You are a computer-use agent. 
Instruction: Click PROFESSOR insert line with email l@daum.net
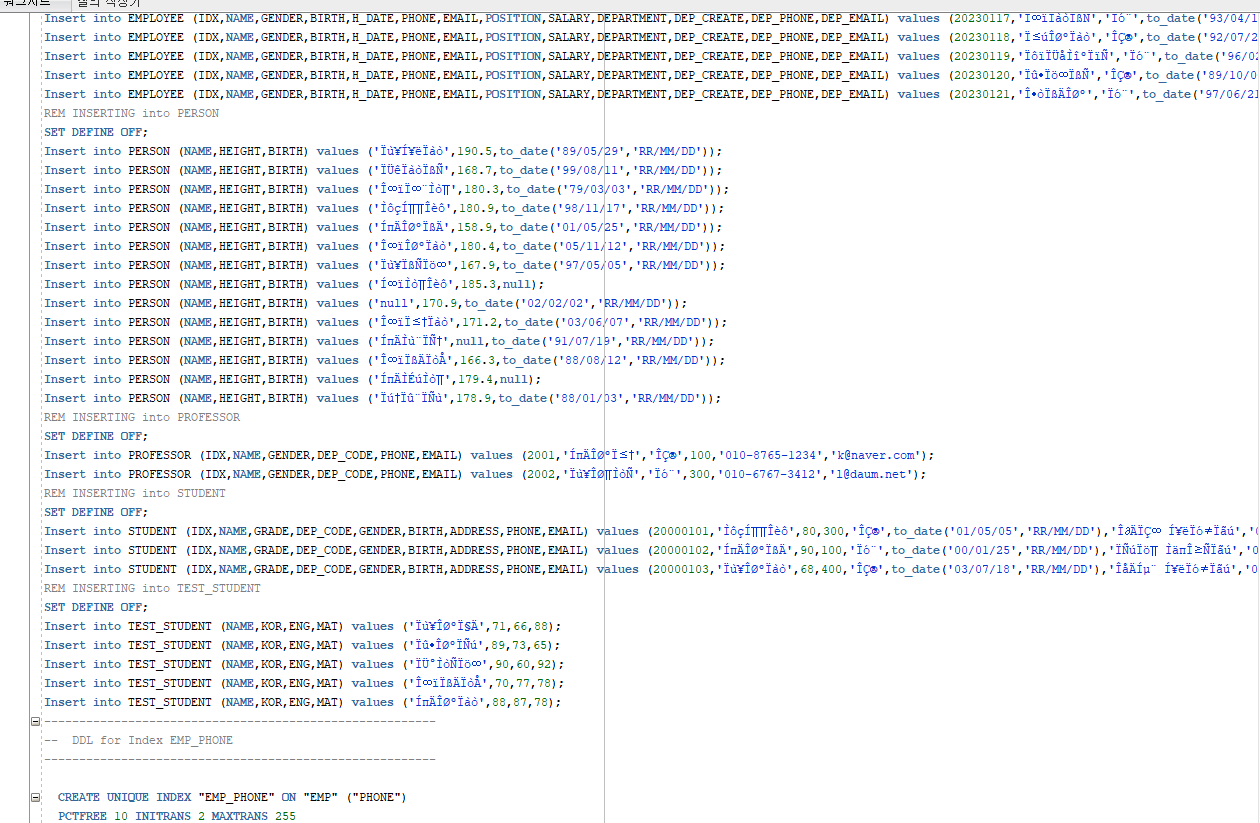[485, 474]
